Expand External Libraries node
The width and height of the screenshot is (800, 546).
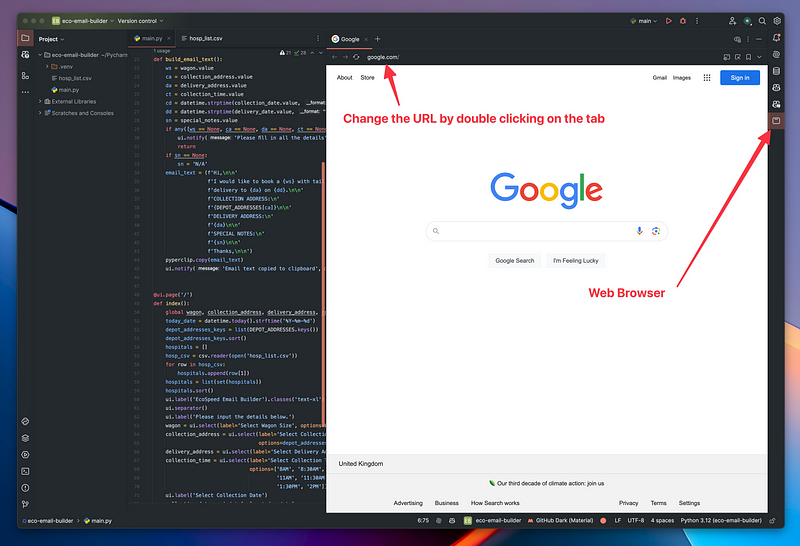click(40, 102)
